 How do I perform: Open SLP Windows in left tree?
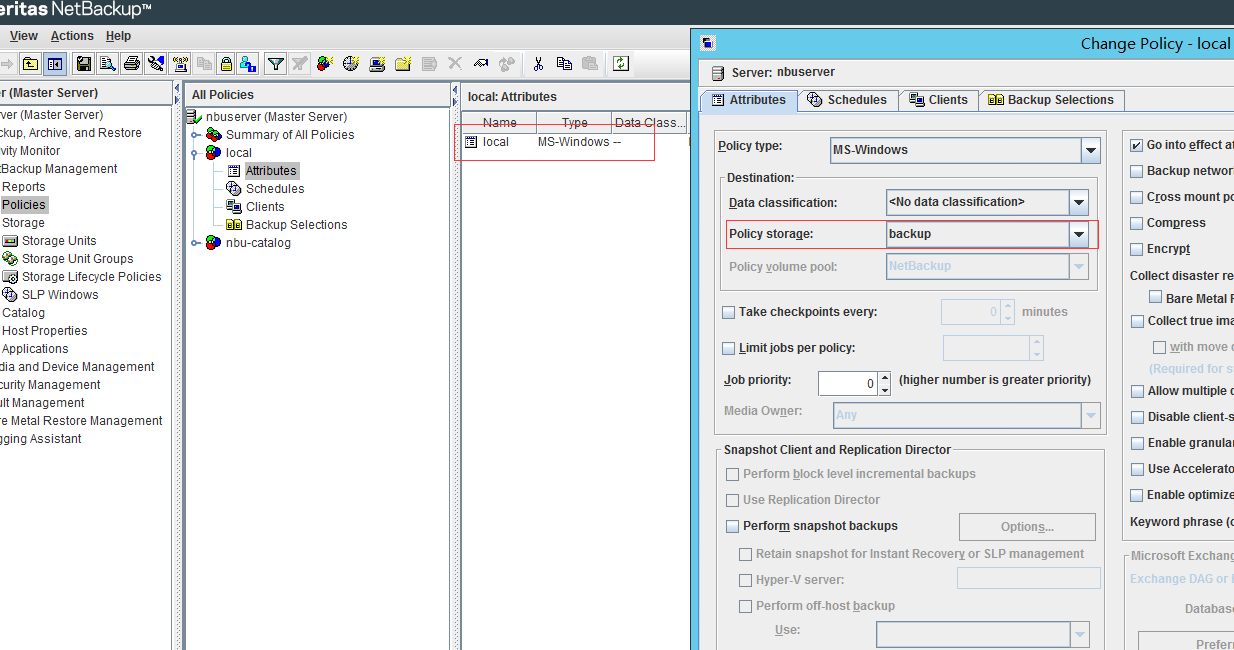(x=60, y=295)
